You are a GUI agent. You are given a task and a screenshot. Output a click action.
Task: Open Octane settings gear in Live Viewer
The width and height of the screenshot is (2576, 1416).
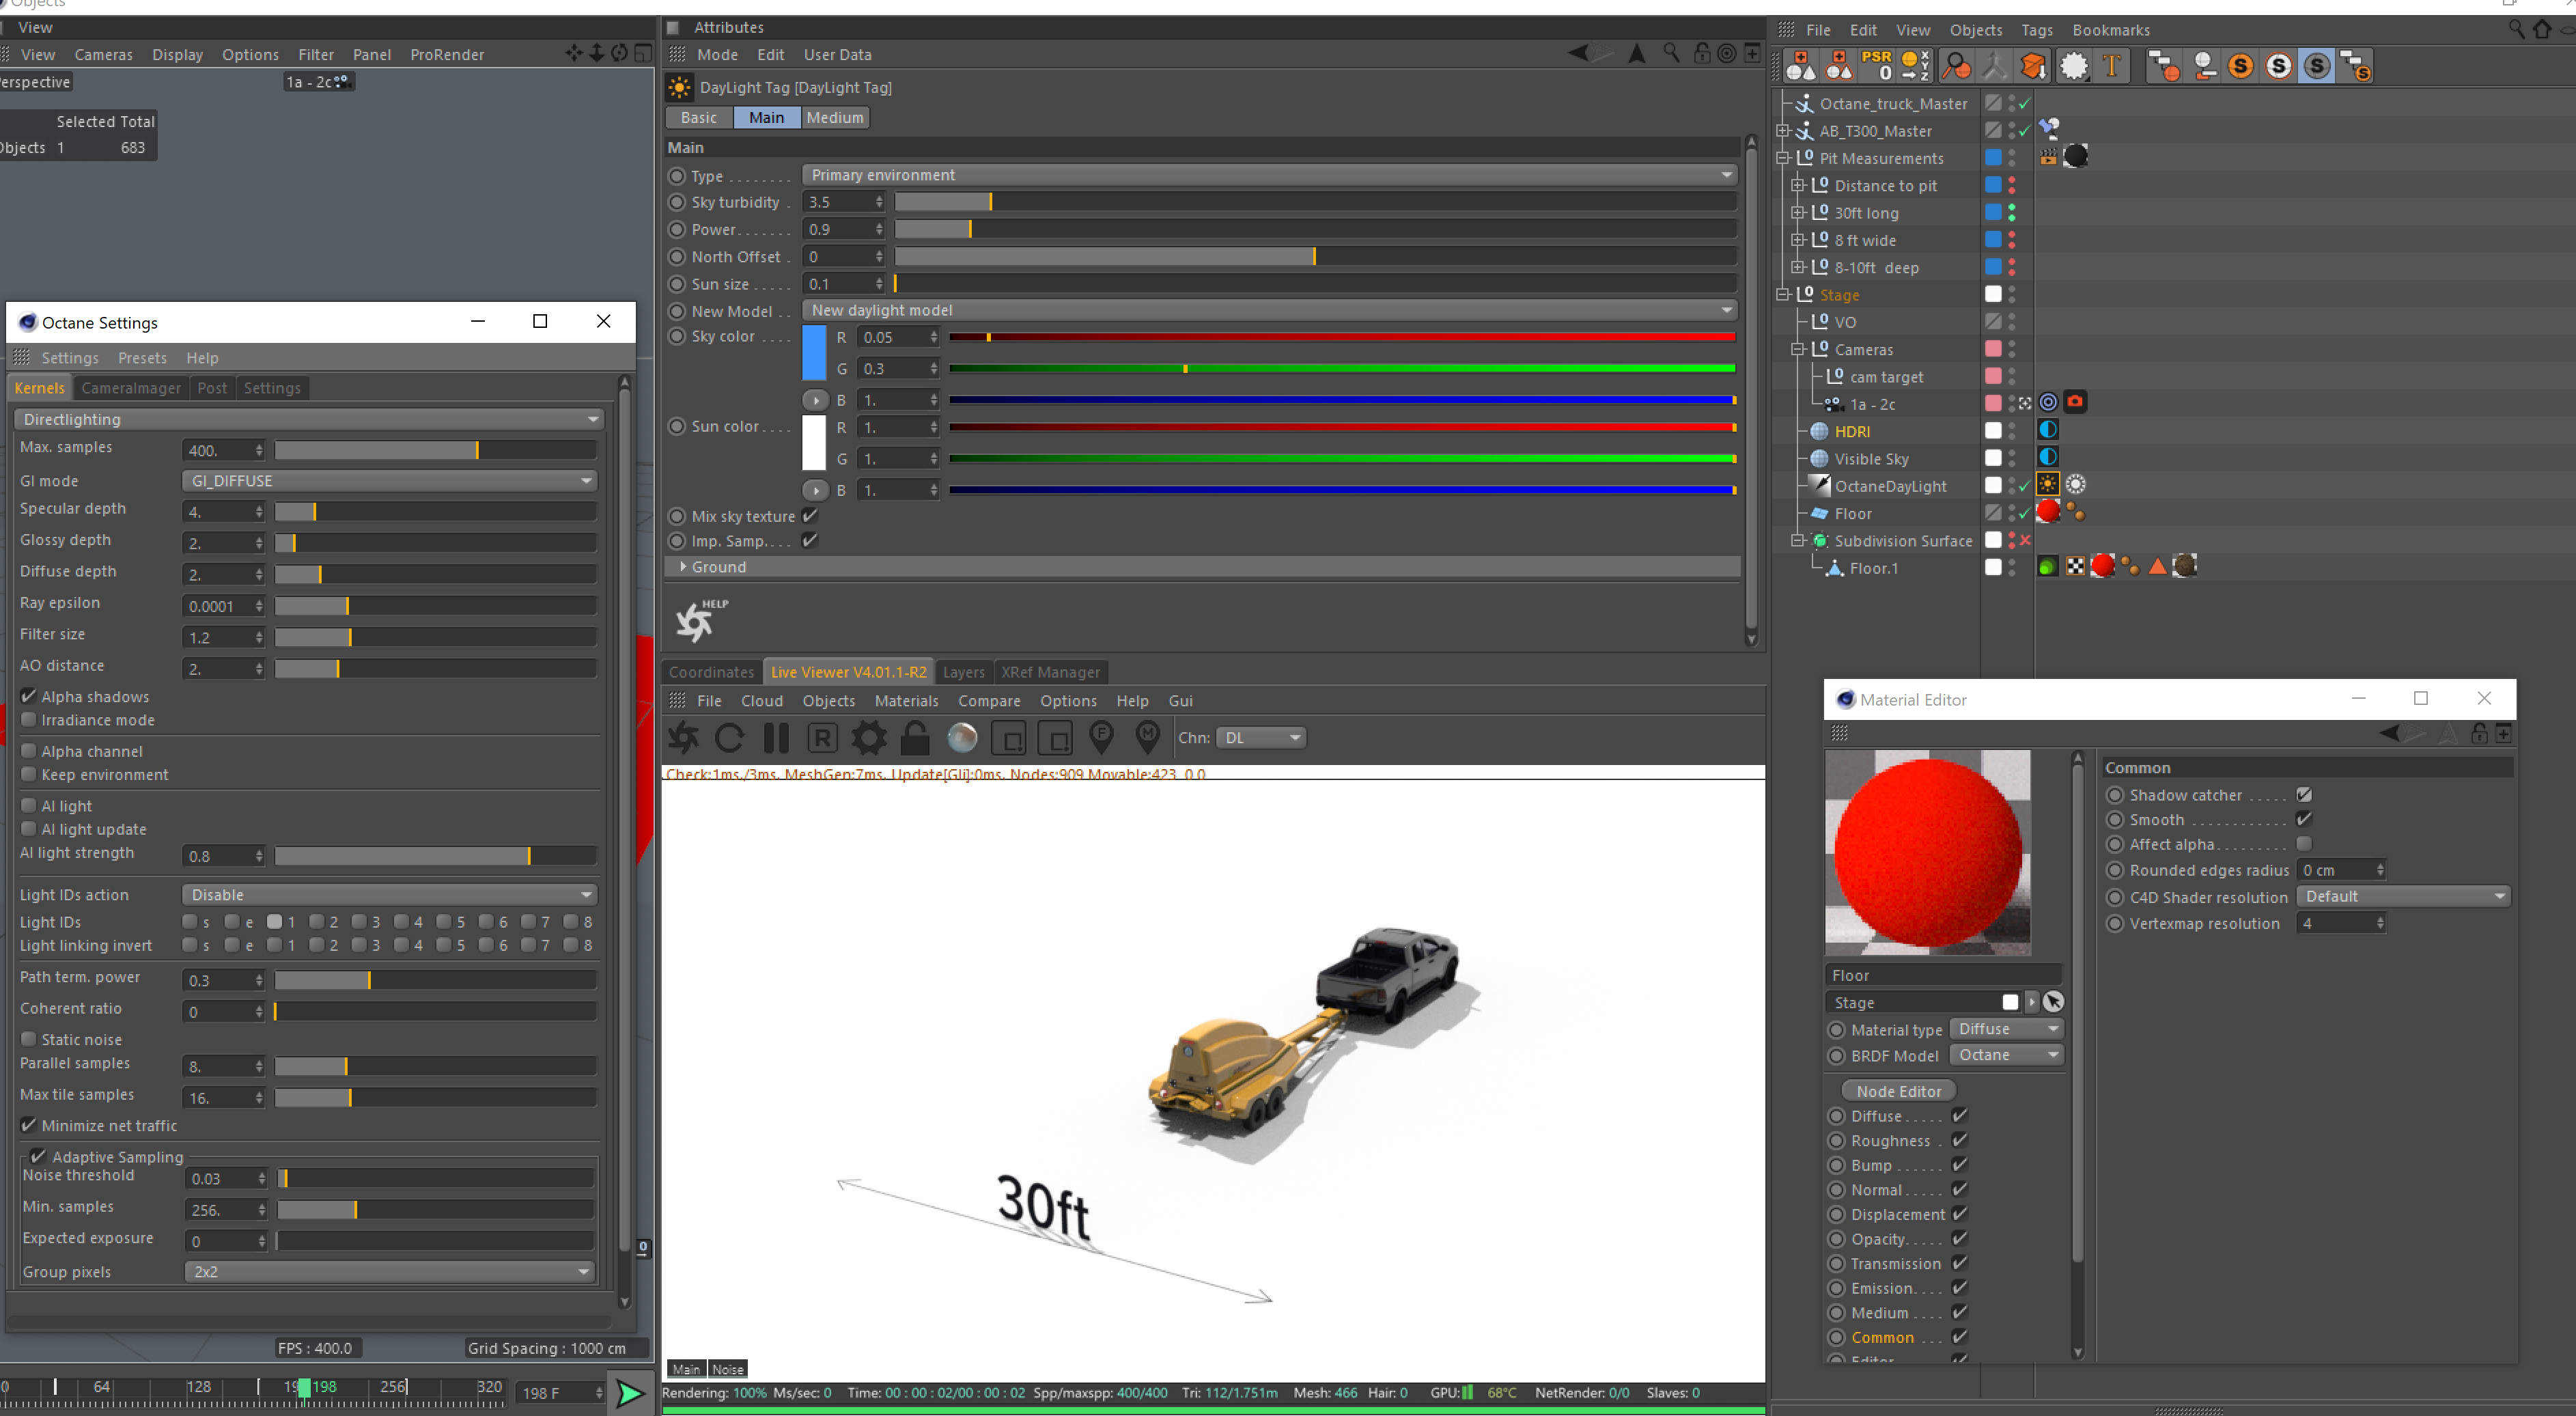[x=868, y=738]
